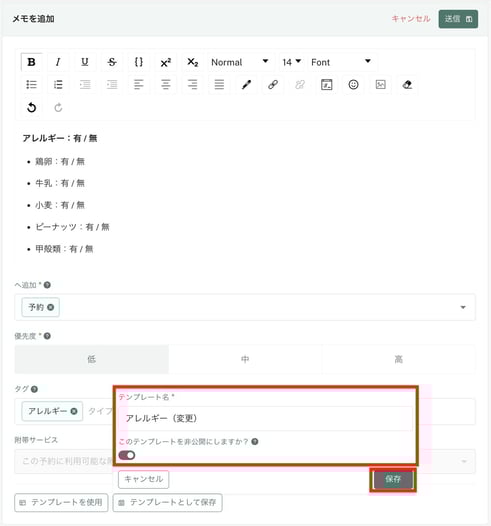Toggle bold formatting in the editor

click(x=32, y=62)
